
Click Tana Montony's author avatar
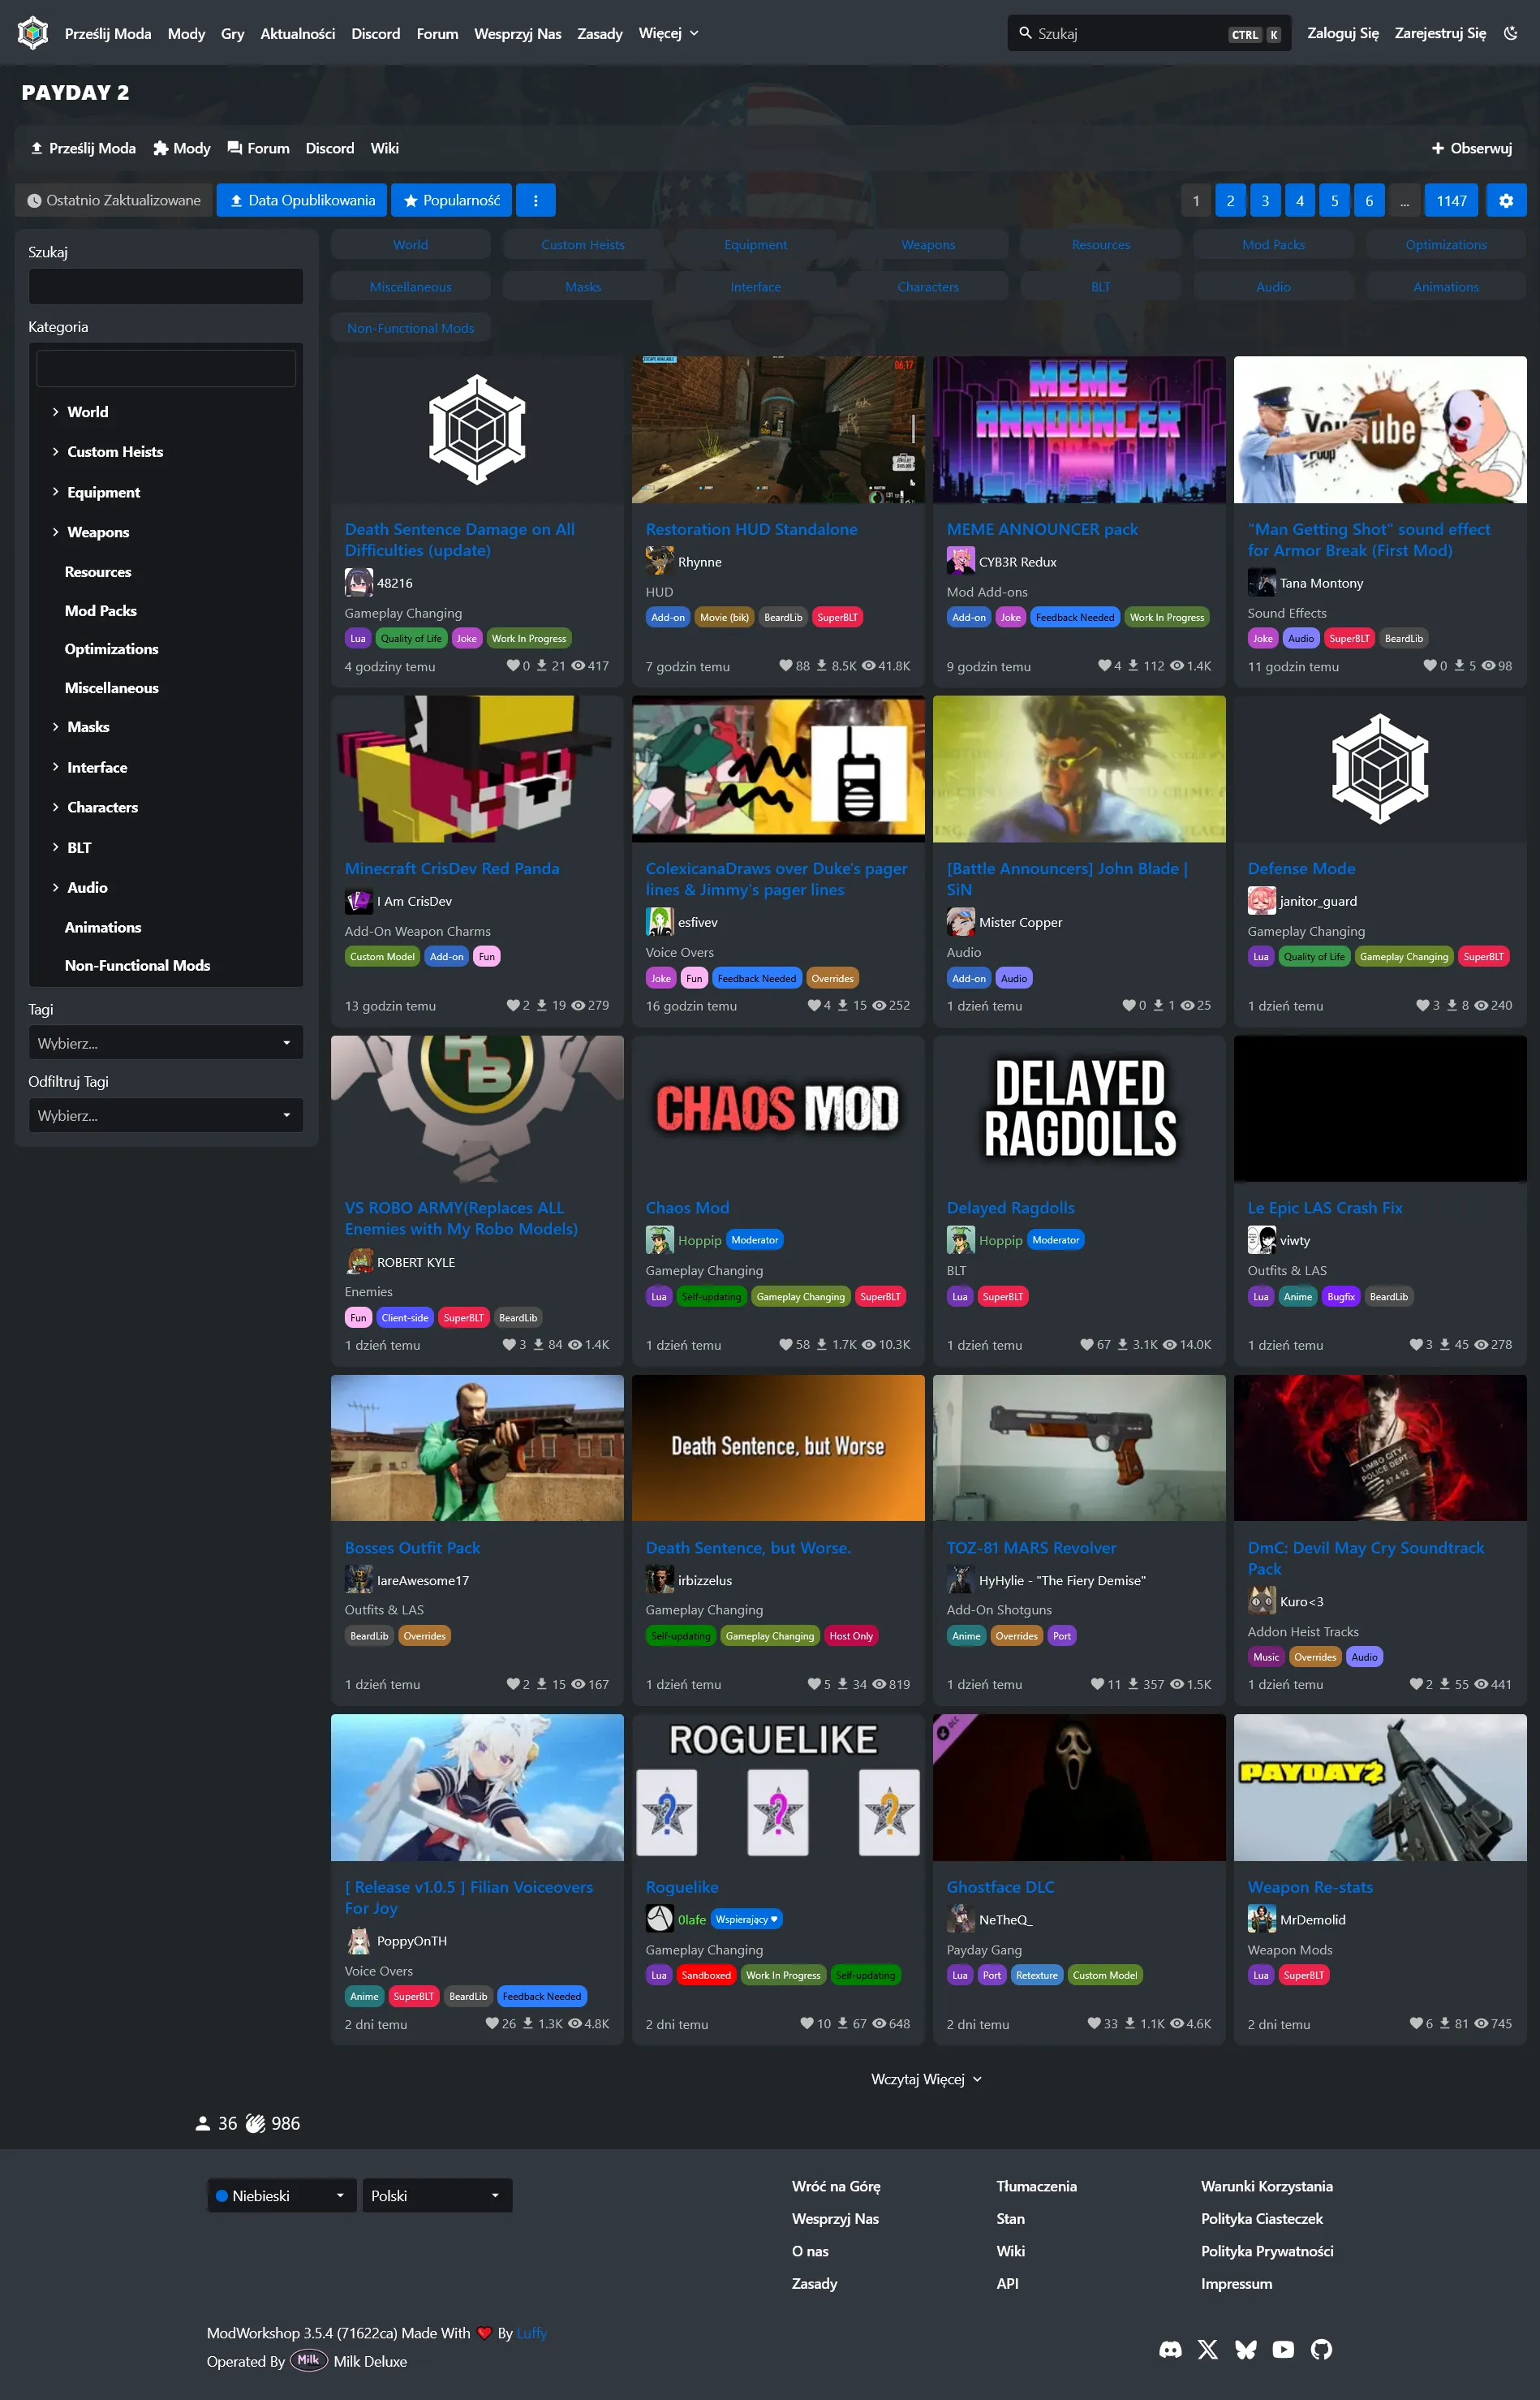coord(1261,582)
